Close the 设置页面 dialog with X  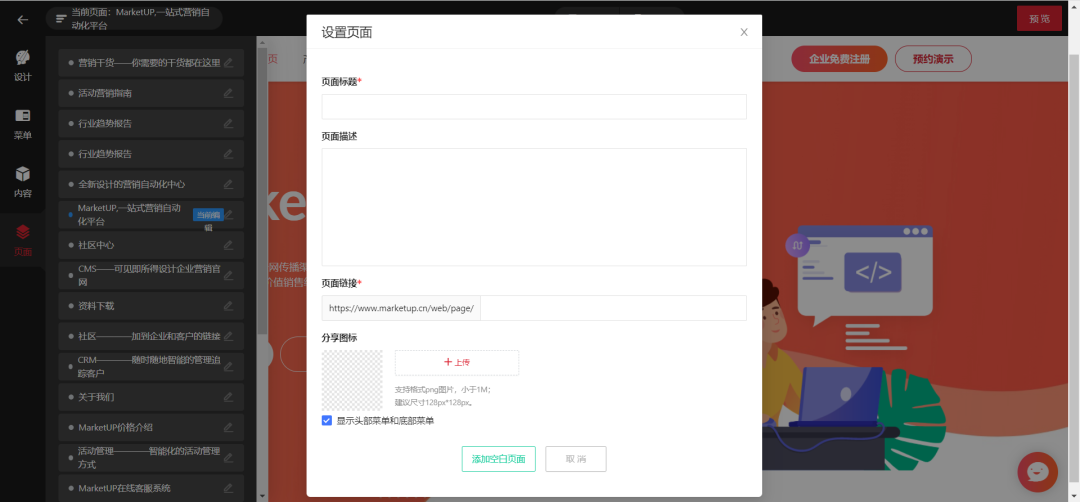(x=744, y=32)
